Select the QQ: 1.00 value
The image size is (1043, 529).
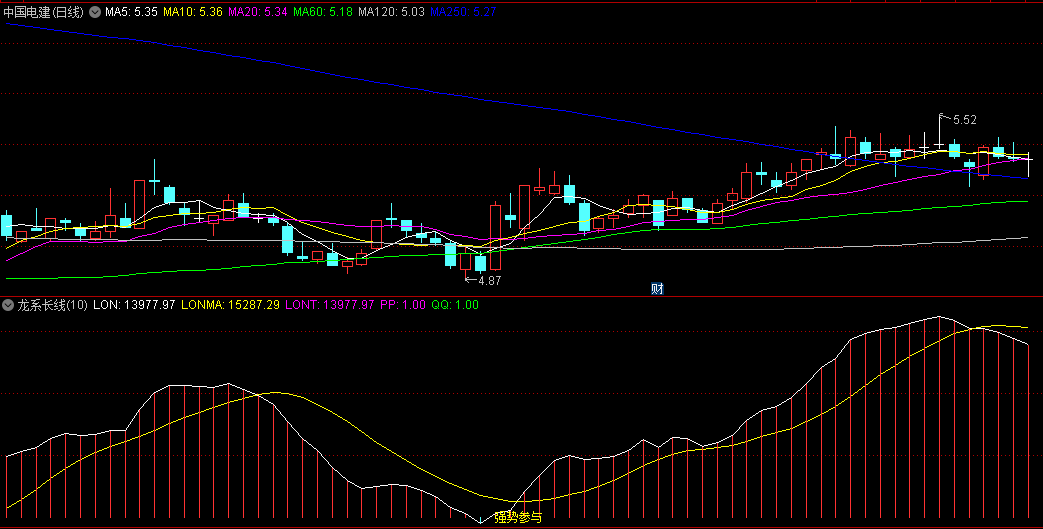click(x=455, y=305)
